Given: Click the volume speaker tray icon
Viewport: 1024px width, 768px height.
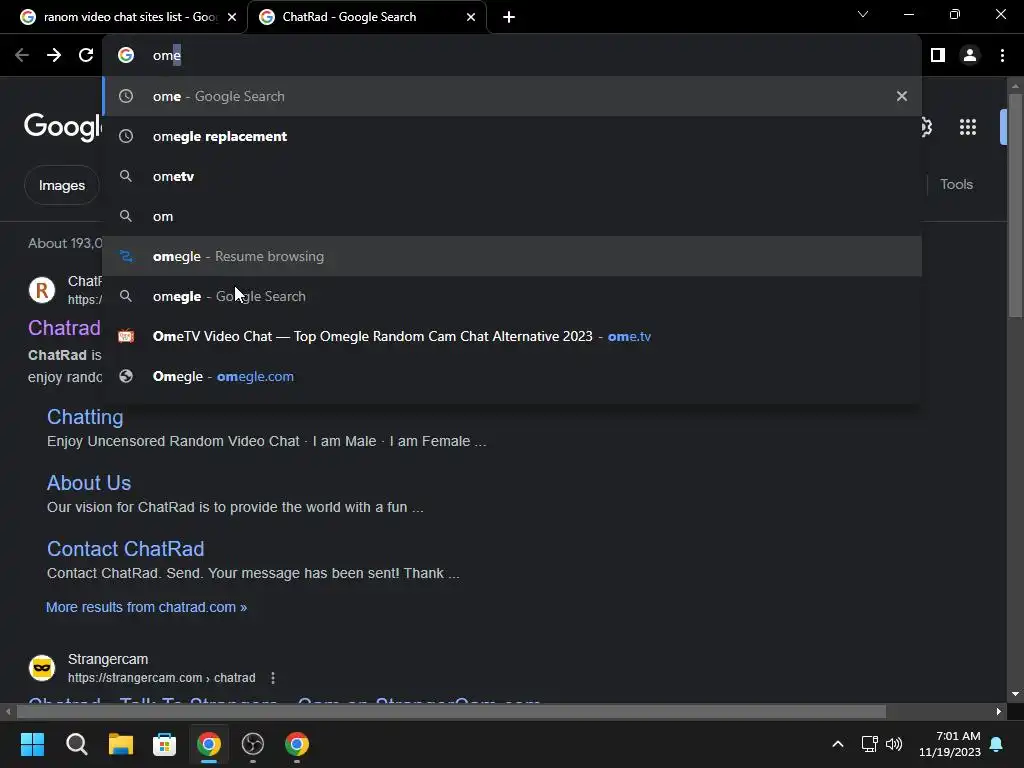Looking at the screenshot, I should (x=894, y=744).
